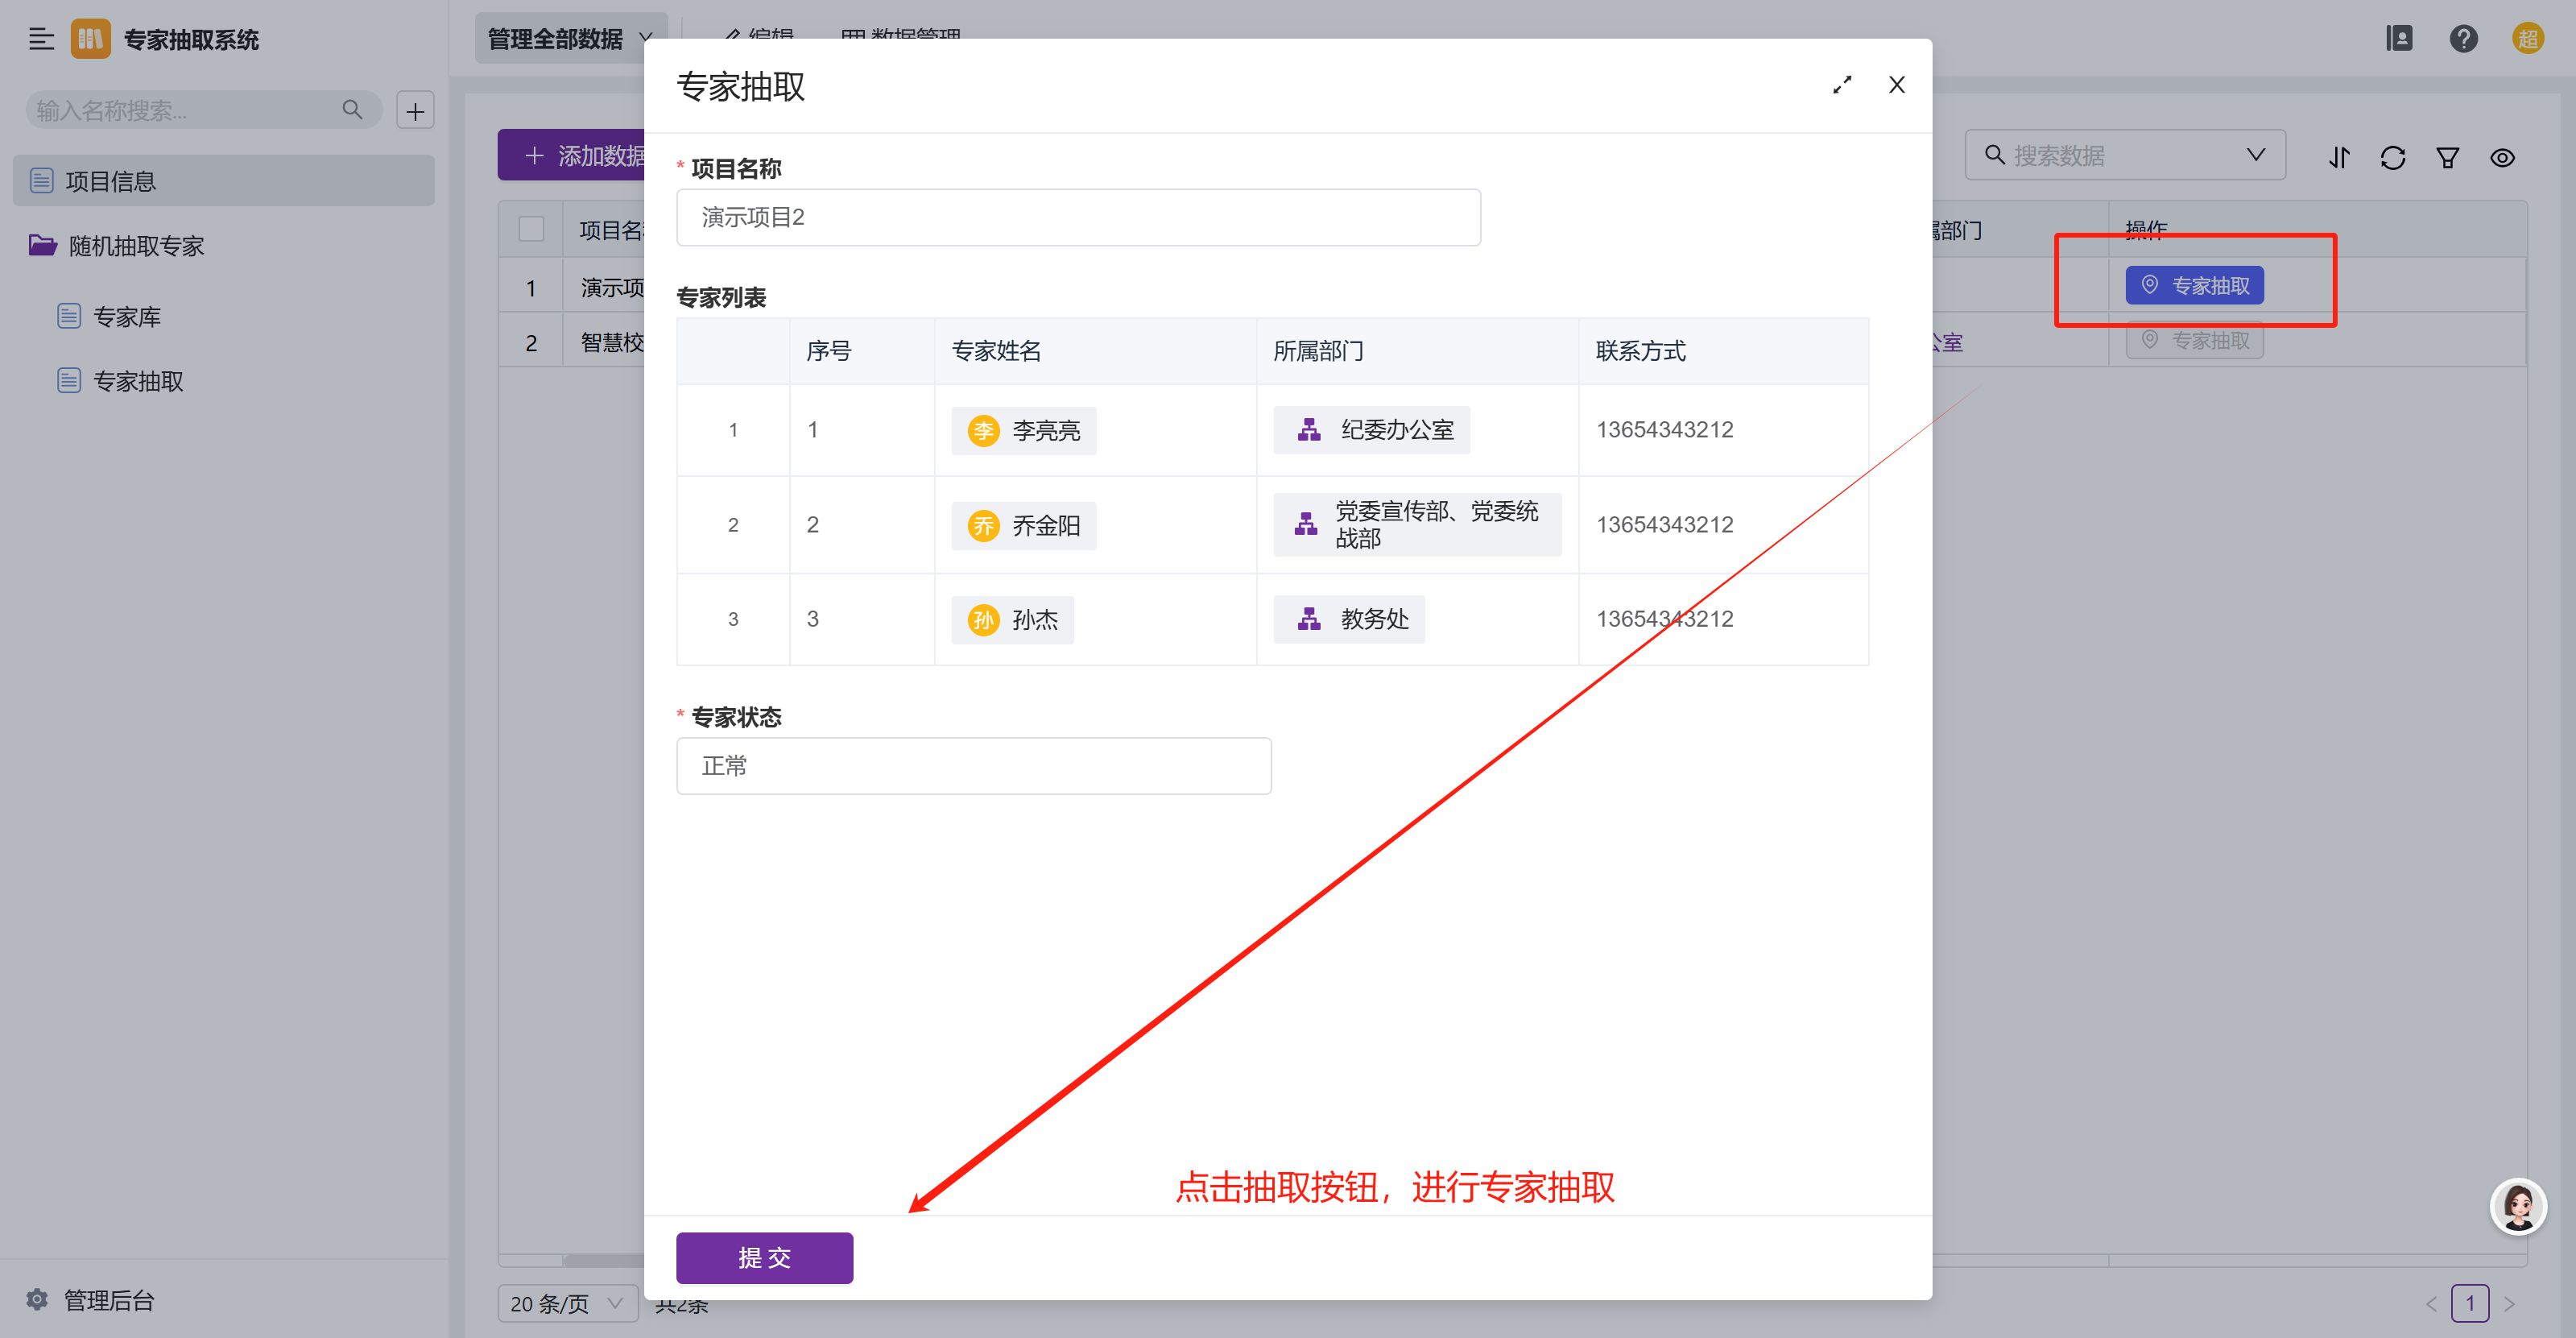The image size is (2576, 1338).
Task: Open the contacts book icon
Action: coord(2399,39)
